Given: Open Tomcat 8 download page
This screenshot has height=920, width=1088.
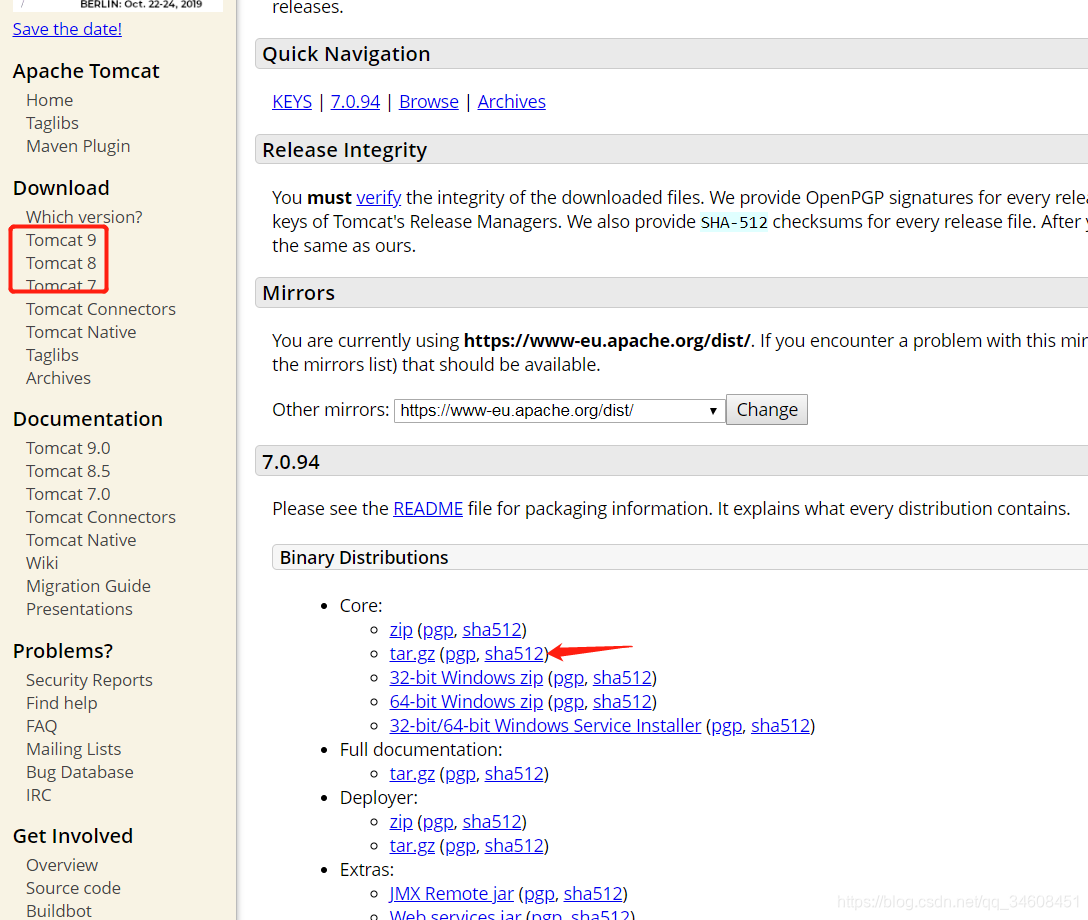Looking at the screenshot, I should coord(61,263).
